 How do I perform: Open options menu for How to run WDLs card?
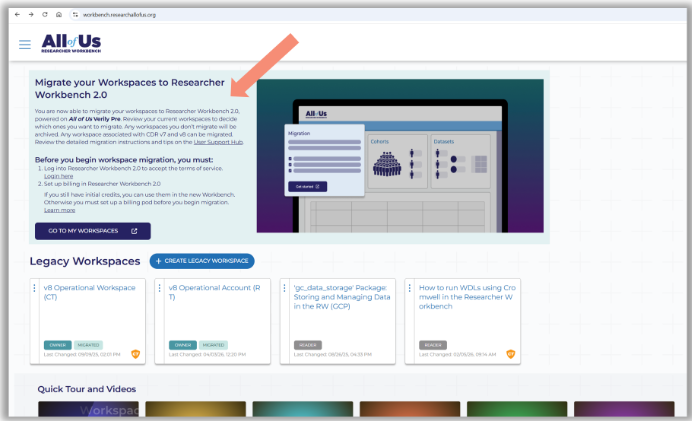(x=410, y=288)
